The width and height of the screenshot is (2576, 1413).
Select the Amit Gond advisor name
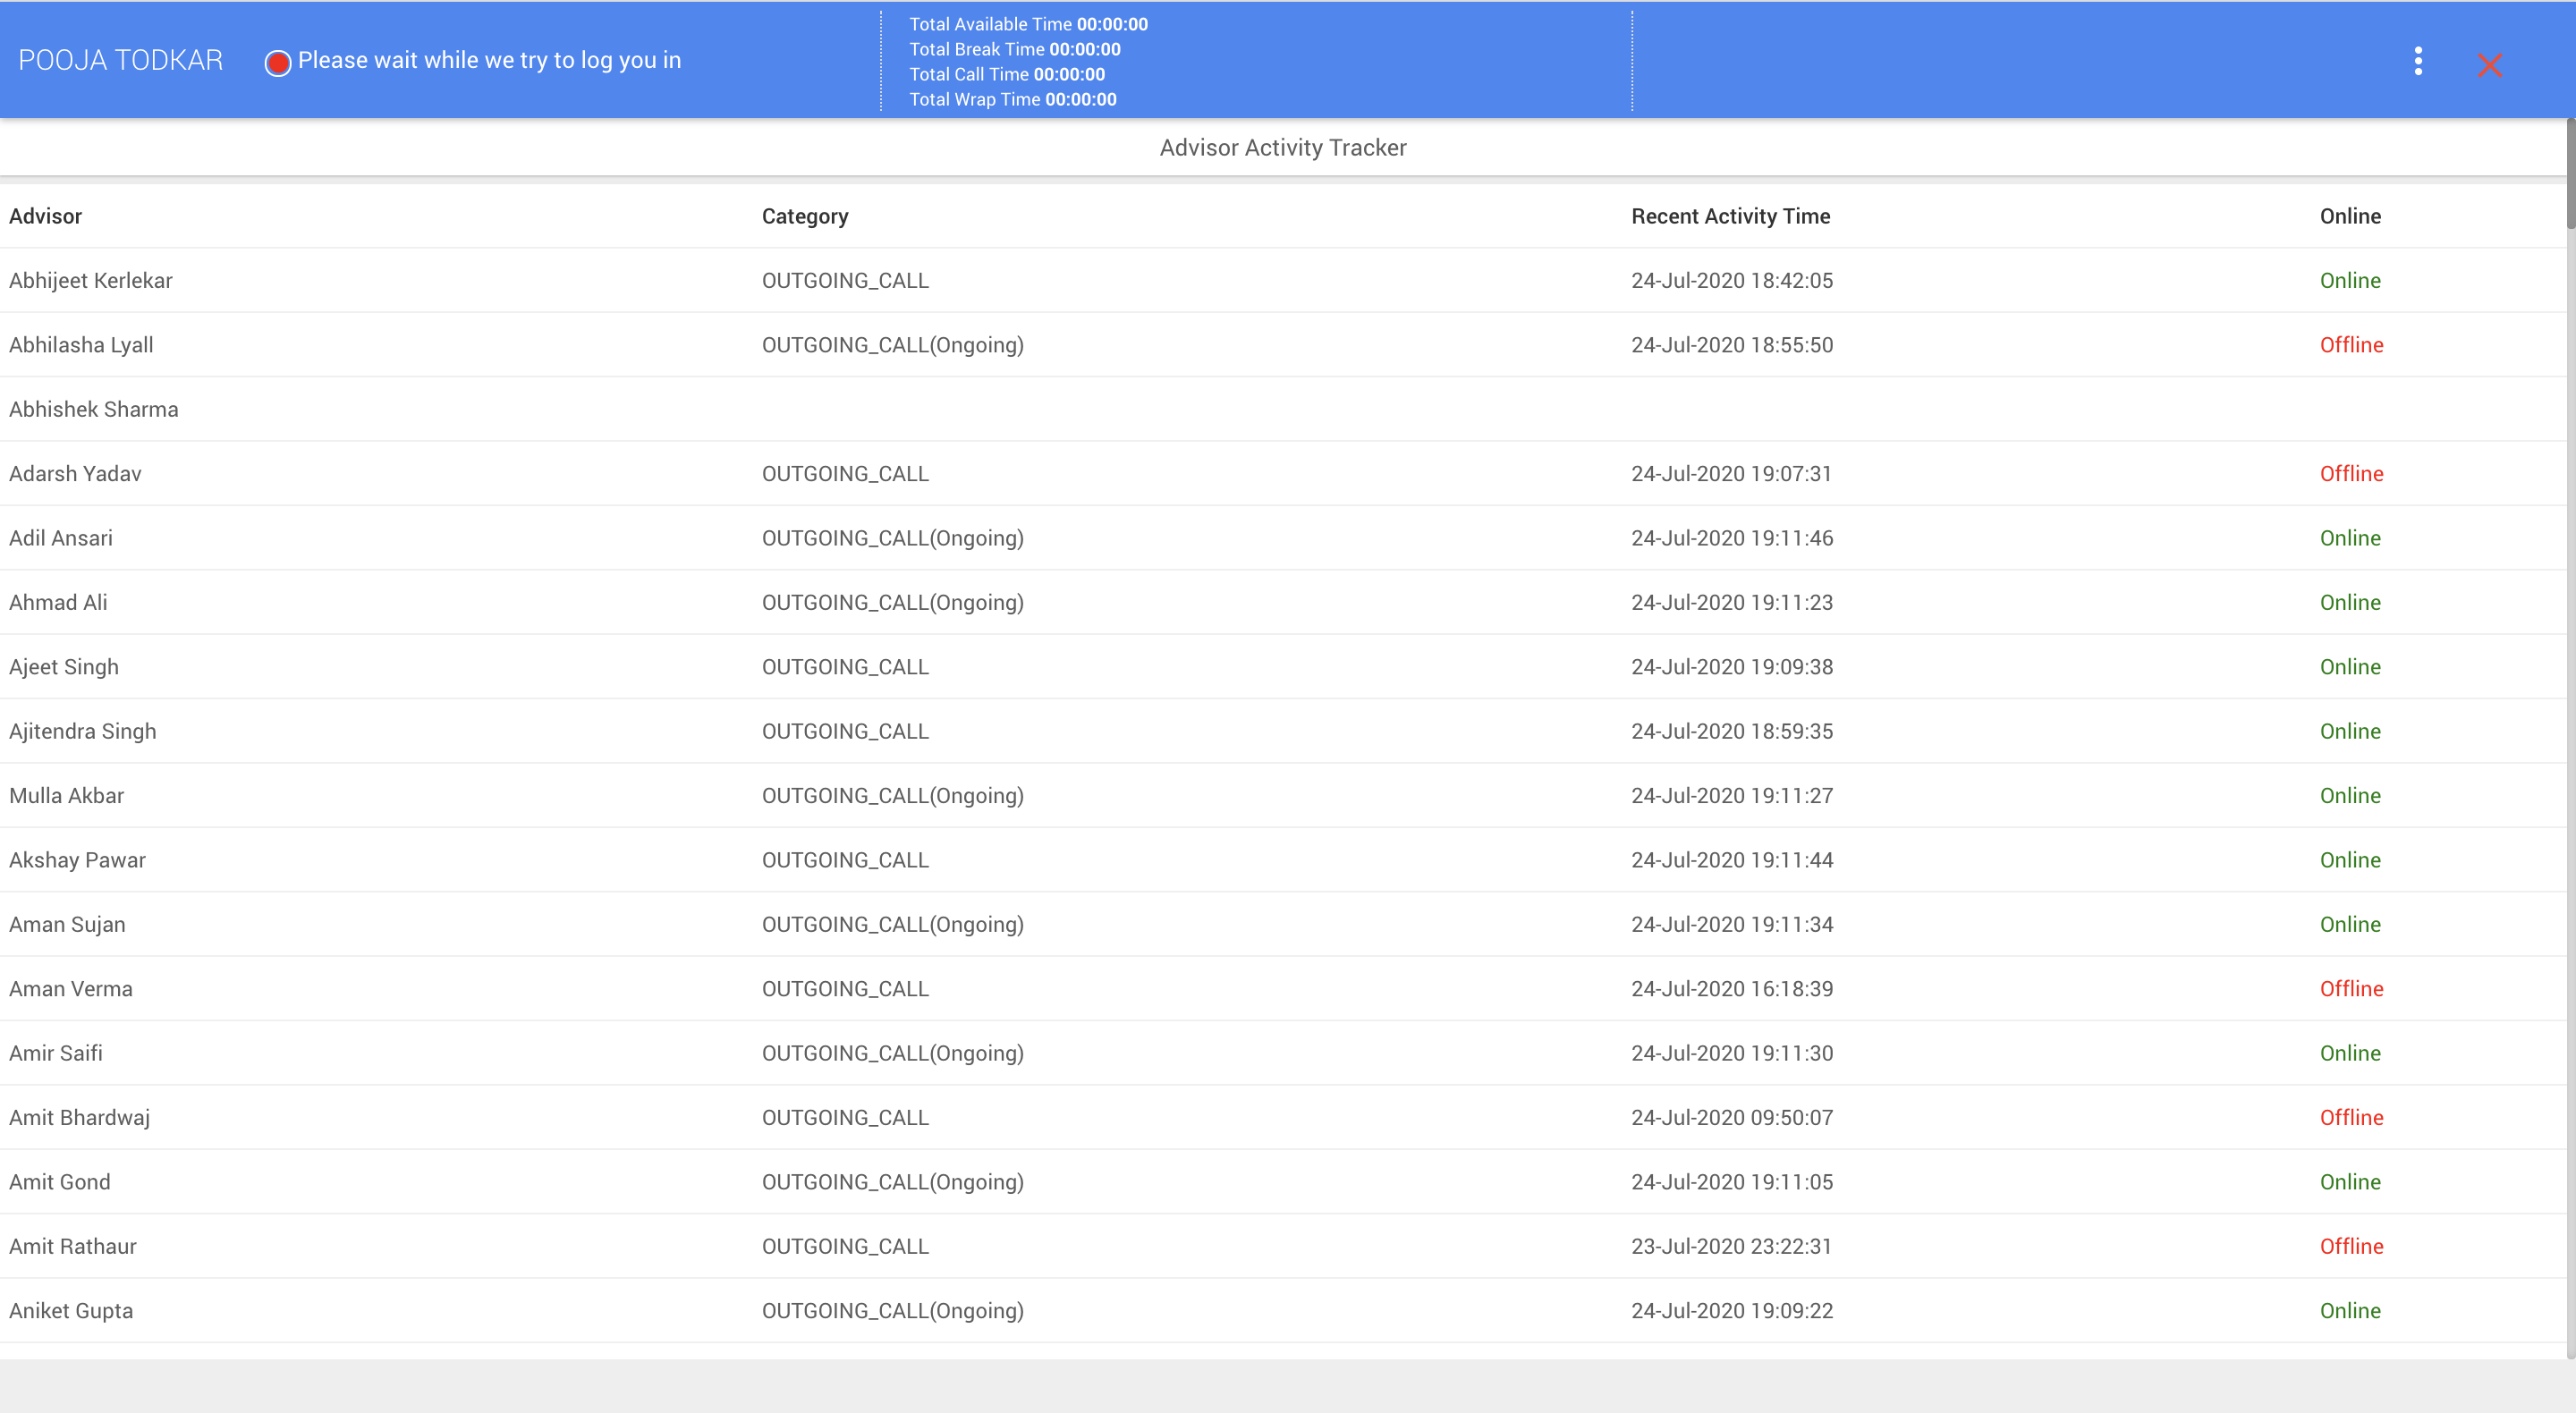click(x=60, y=1182)
